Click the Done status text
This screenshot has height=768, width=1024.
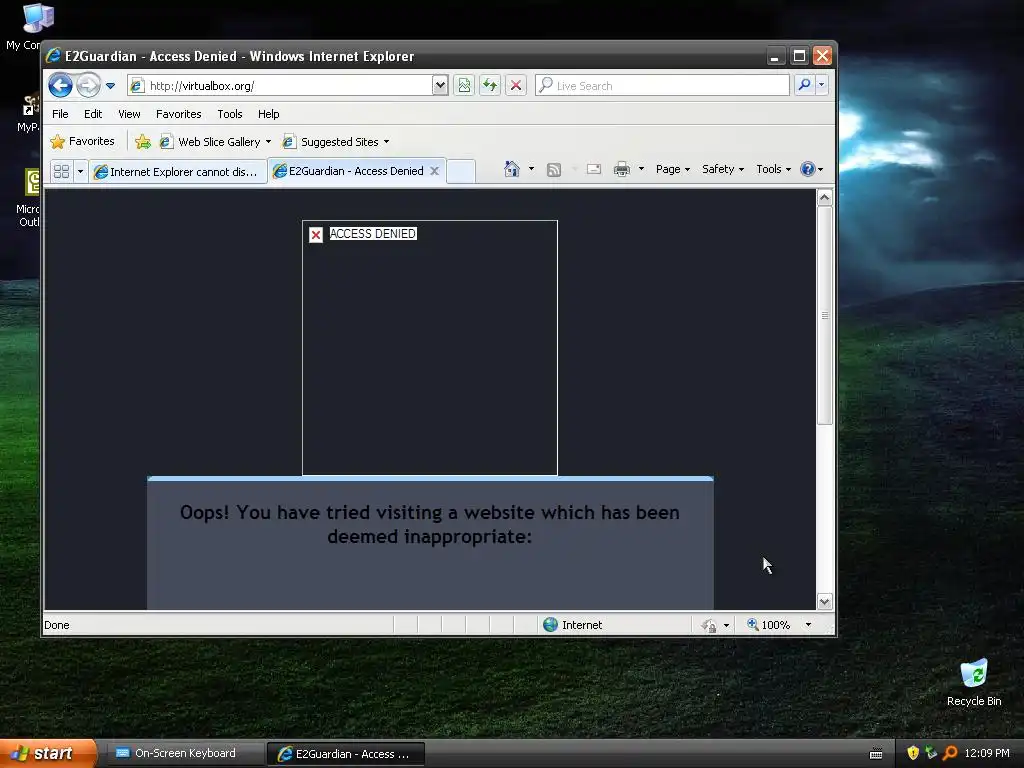coord(57,625)
